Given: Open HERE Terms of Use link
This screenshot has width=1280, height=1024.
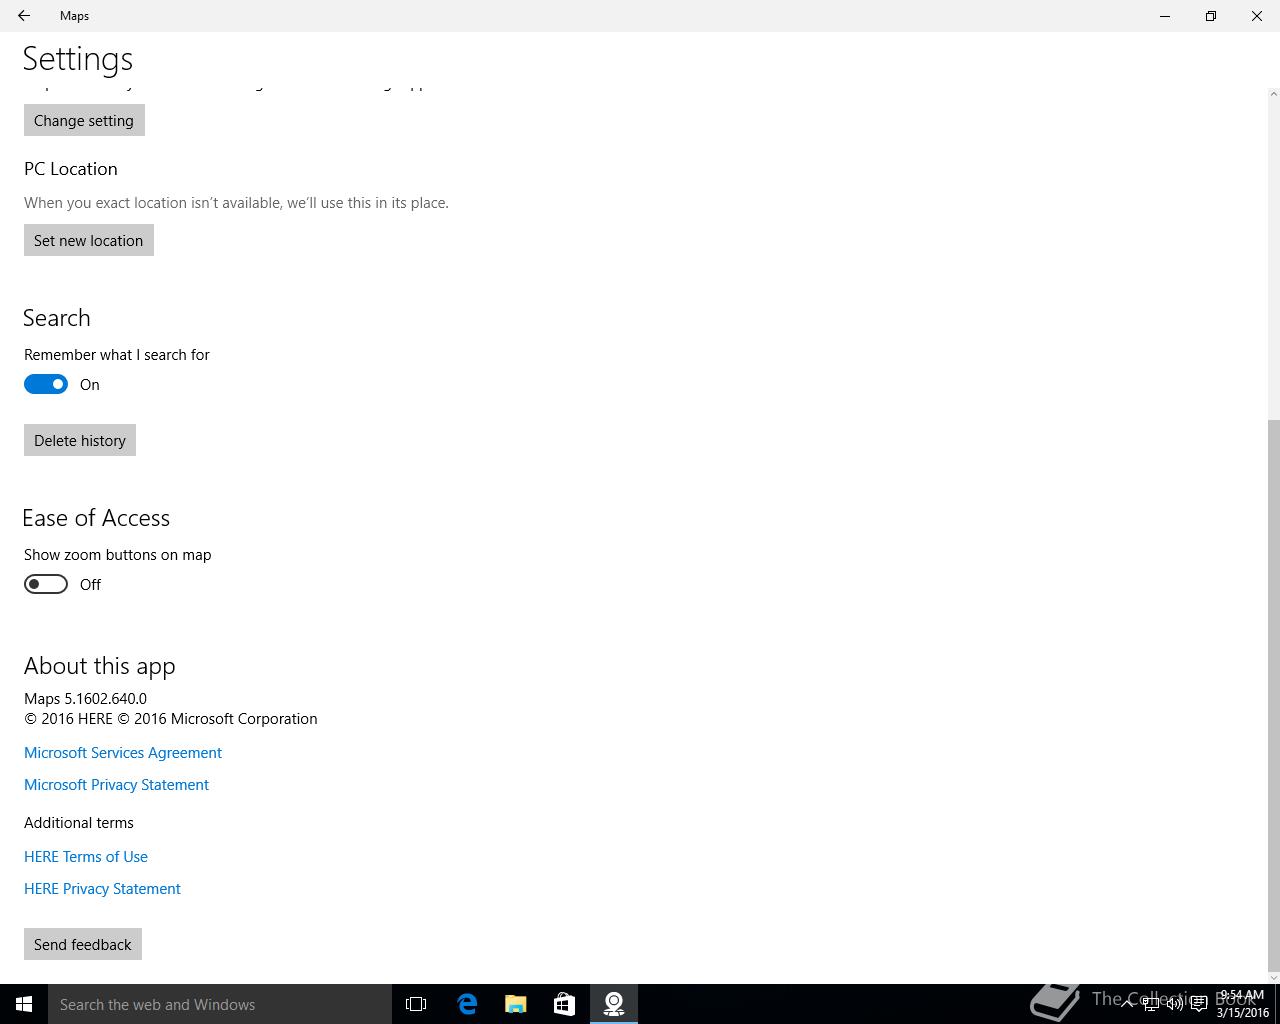Looking at the screenshot, I should [x=86, y=856].
